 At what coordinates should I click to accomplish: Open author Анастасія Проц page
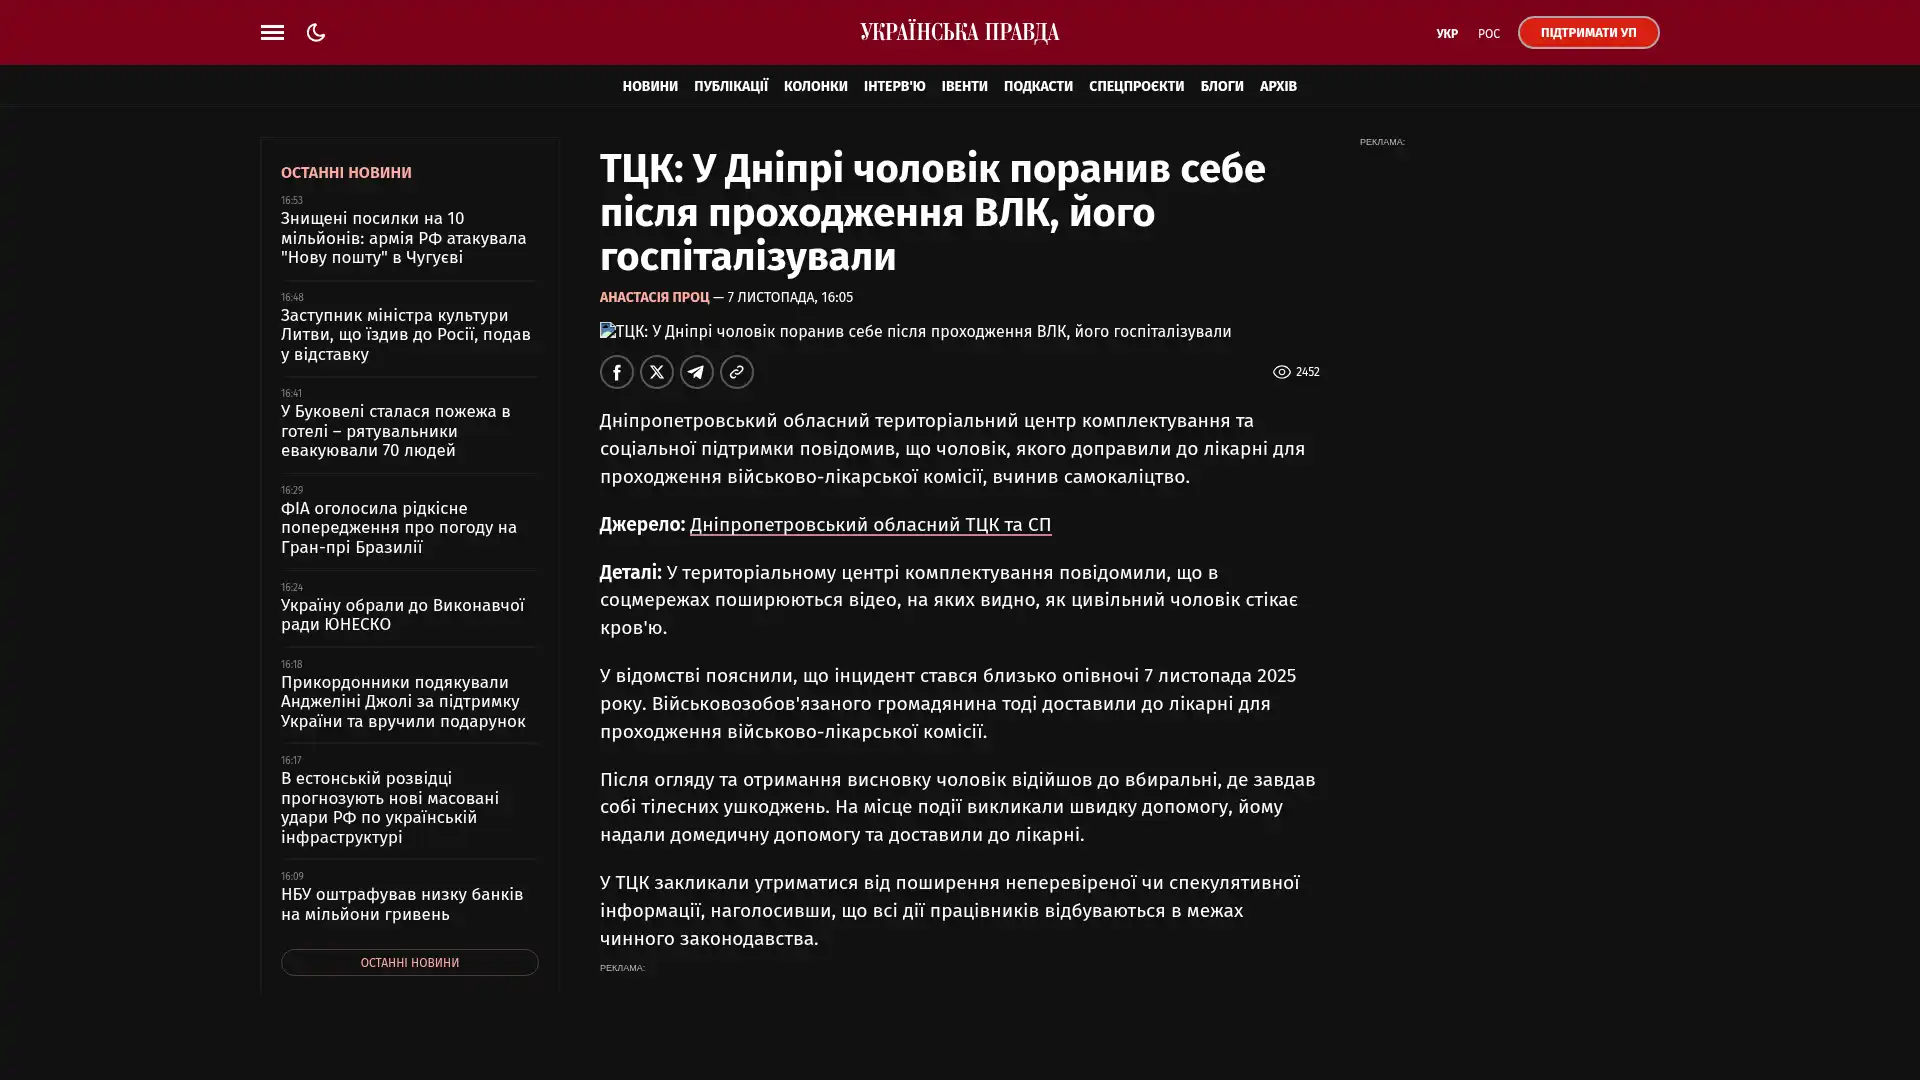[x=654, y=298]
